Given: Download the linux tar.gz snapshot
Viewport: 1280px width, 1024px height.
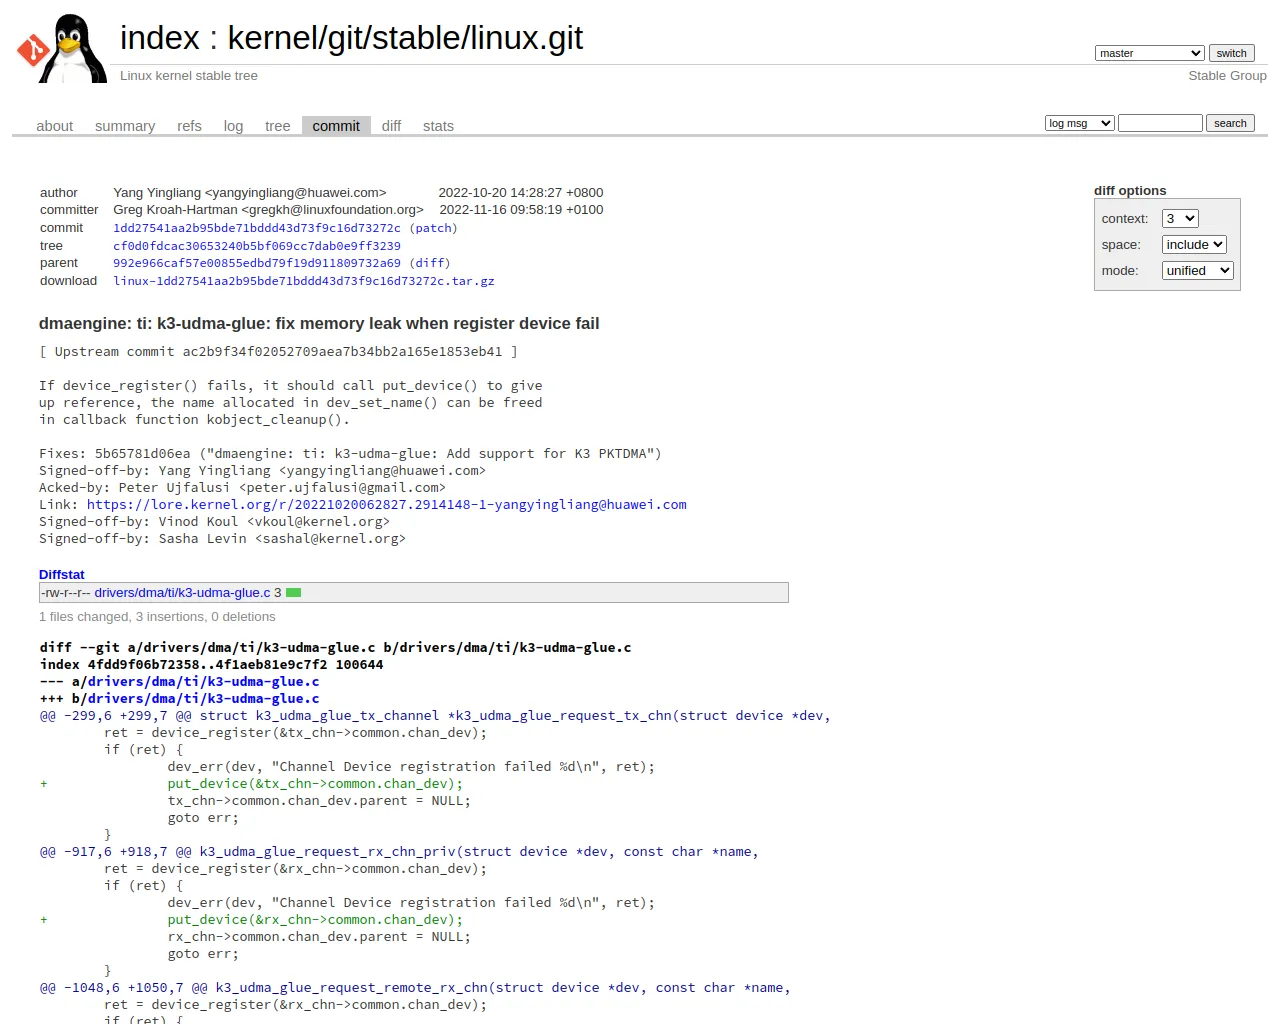Looking at the screenshot, I should point(304,281).
